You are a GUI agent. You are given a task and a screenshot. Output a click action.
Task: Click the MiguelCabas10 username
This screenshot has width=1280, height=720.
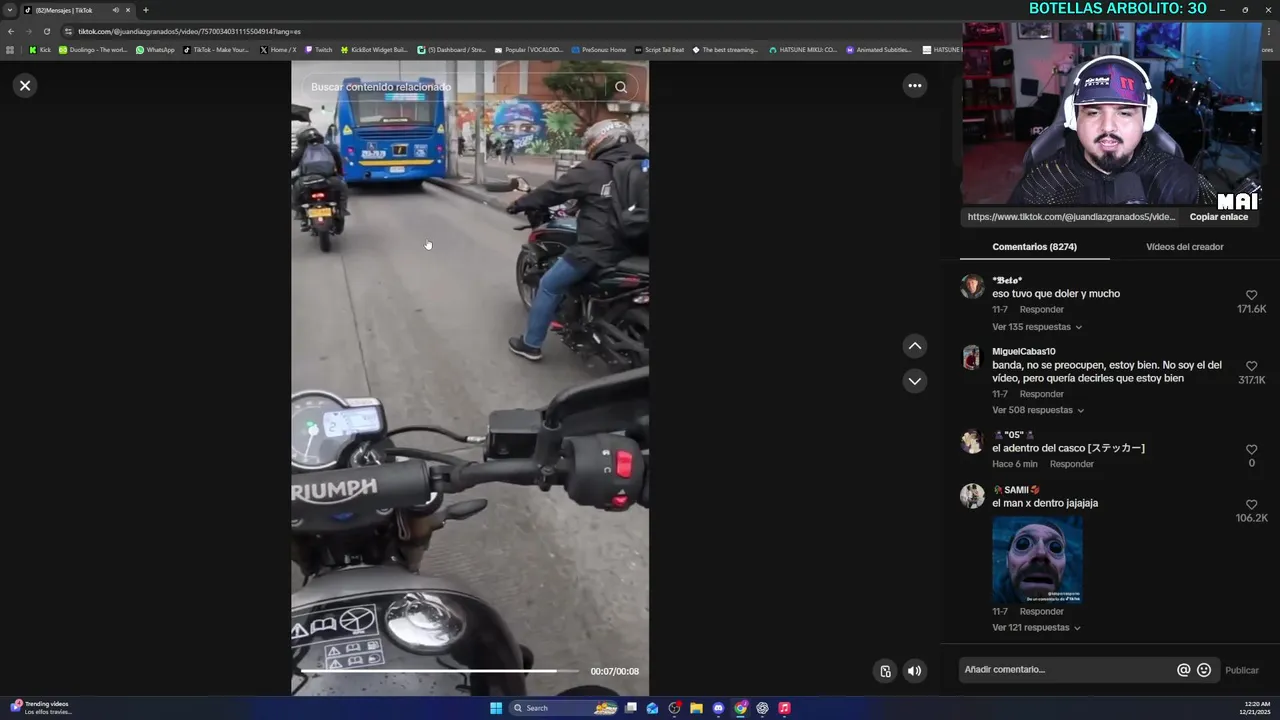(1023, 352)
